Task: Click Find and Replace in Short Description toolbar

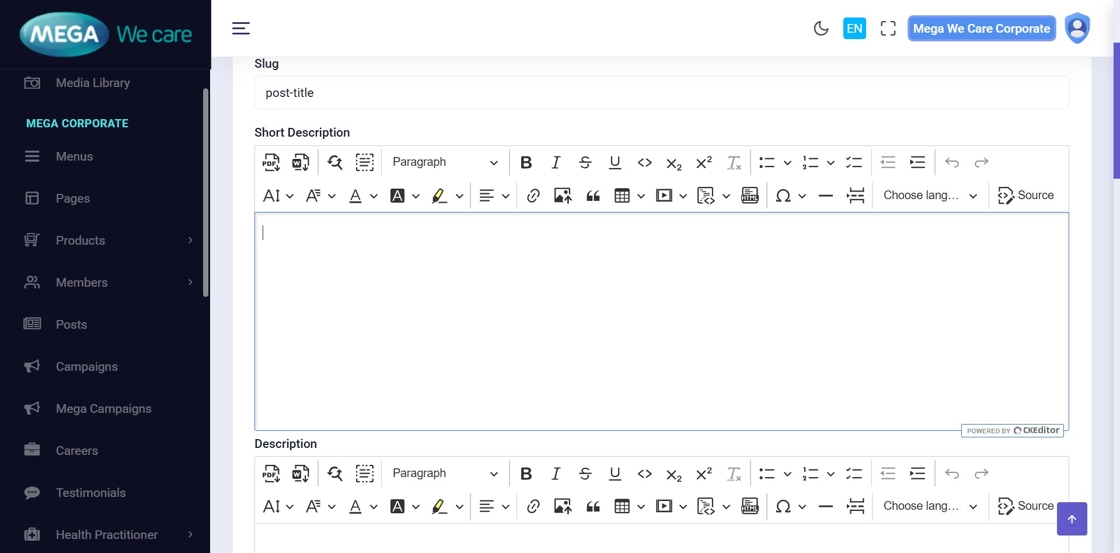Action: coord(335,162)
